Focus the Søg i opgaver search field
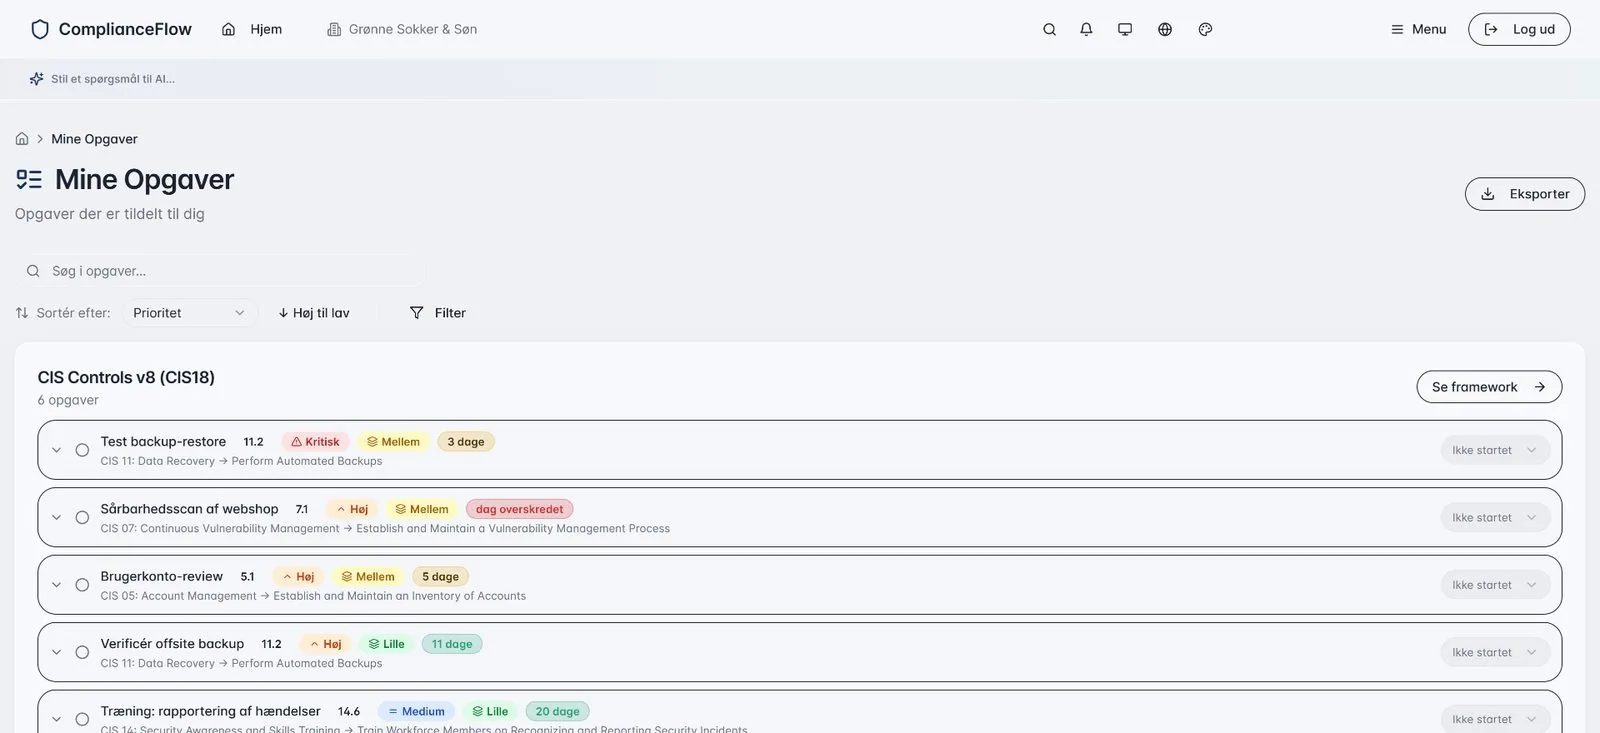 (222, 271)
